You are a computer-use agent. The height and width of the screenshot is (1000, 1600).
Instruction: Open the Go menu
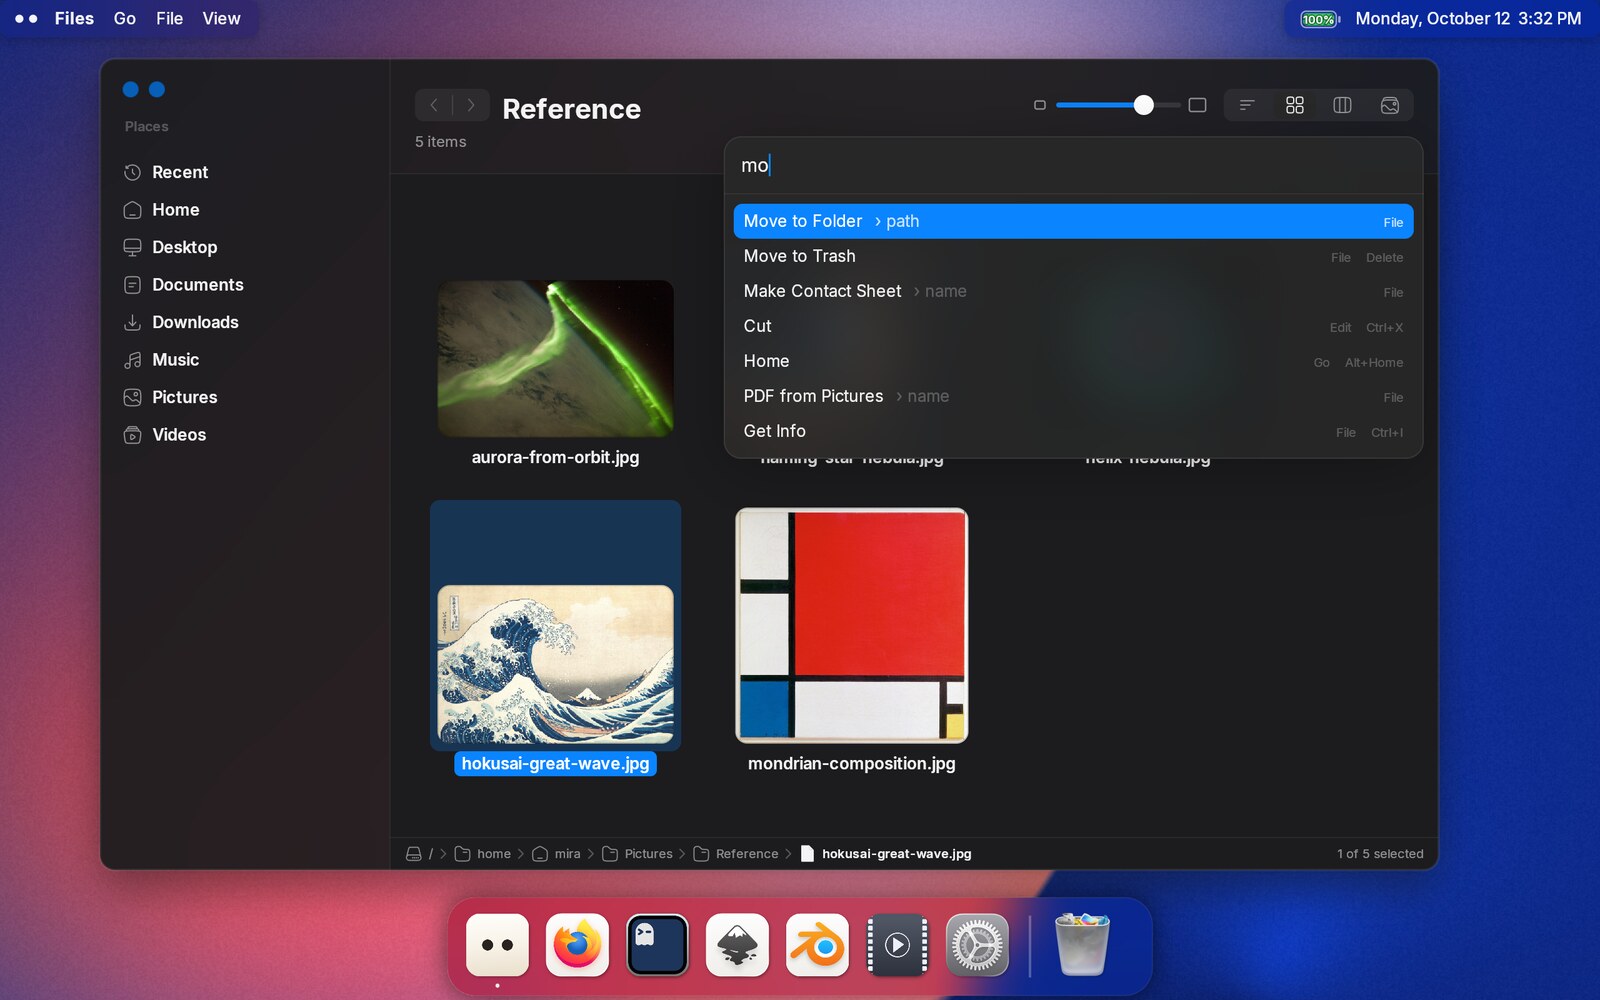click(125, 18)
